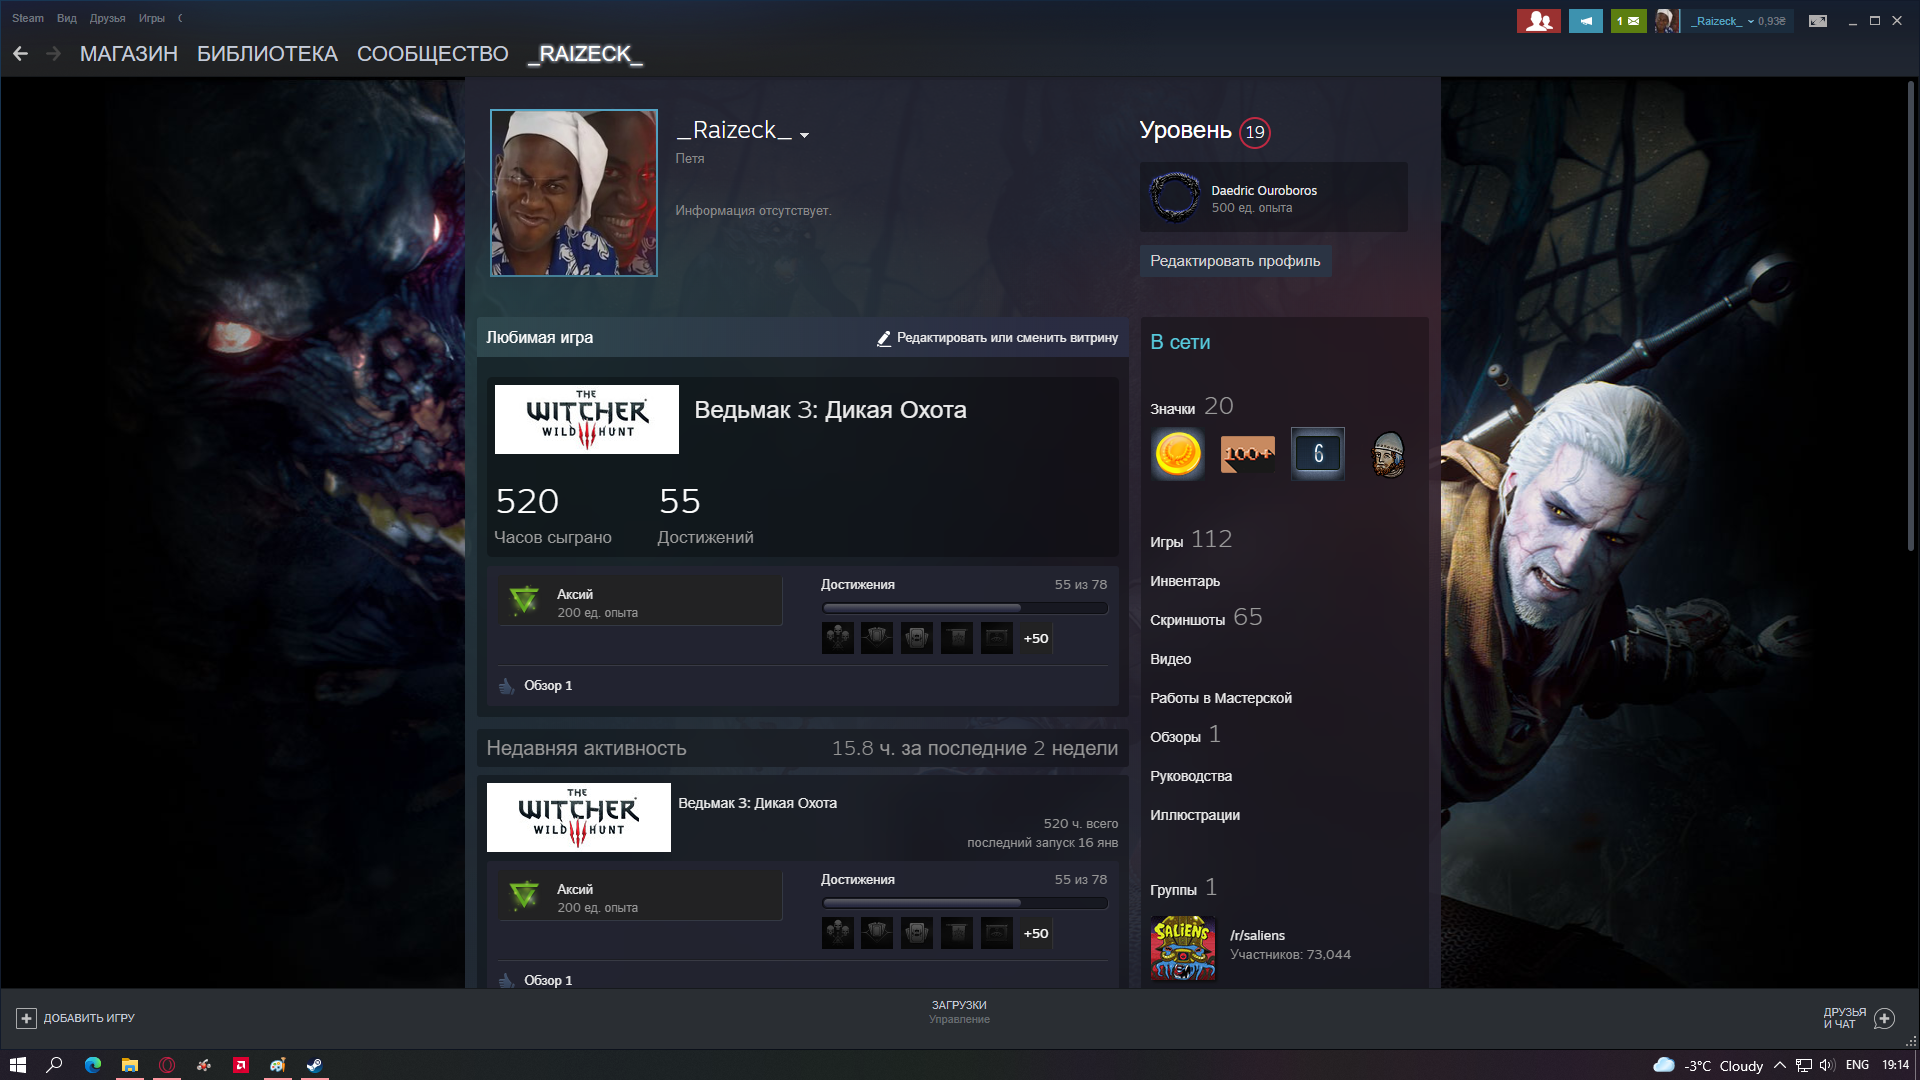The width and height of the screenshot is (1920, 1080).
Task: Open Обзоры link in sidebar
Action: coord(1186,735)
